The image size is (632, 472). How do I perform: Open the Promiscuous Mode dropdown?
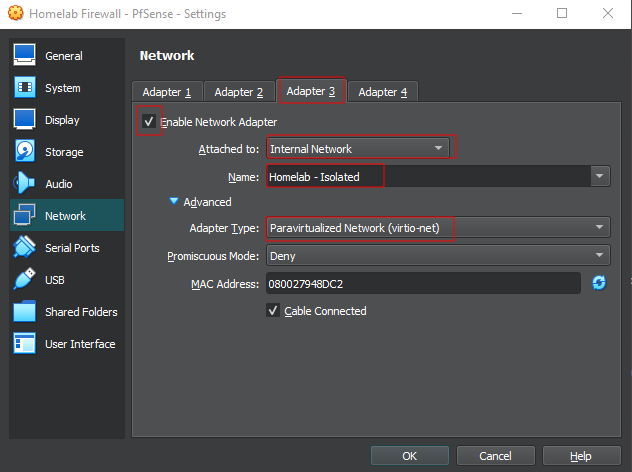pyautogui.click(x=438, y=255)
